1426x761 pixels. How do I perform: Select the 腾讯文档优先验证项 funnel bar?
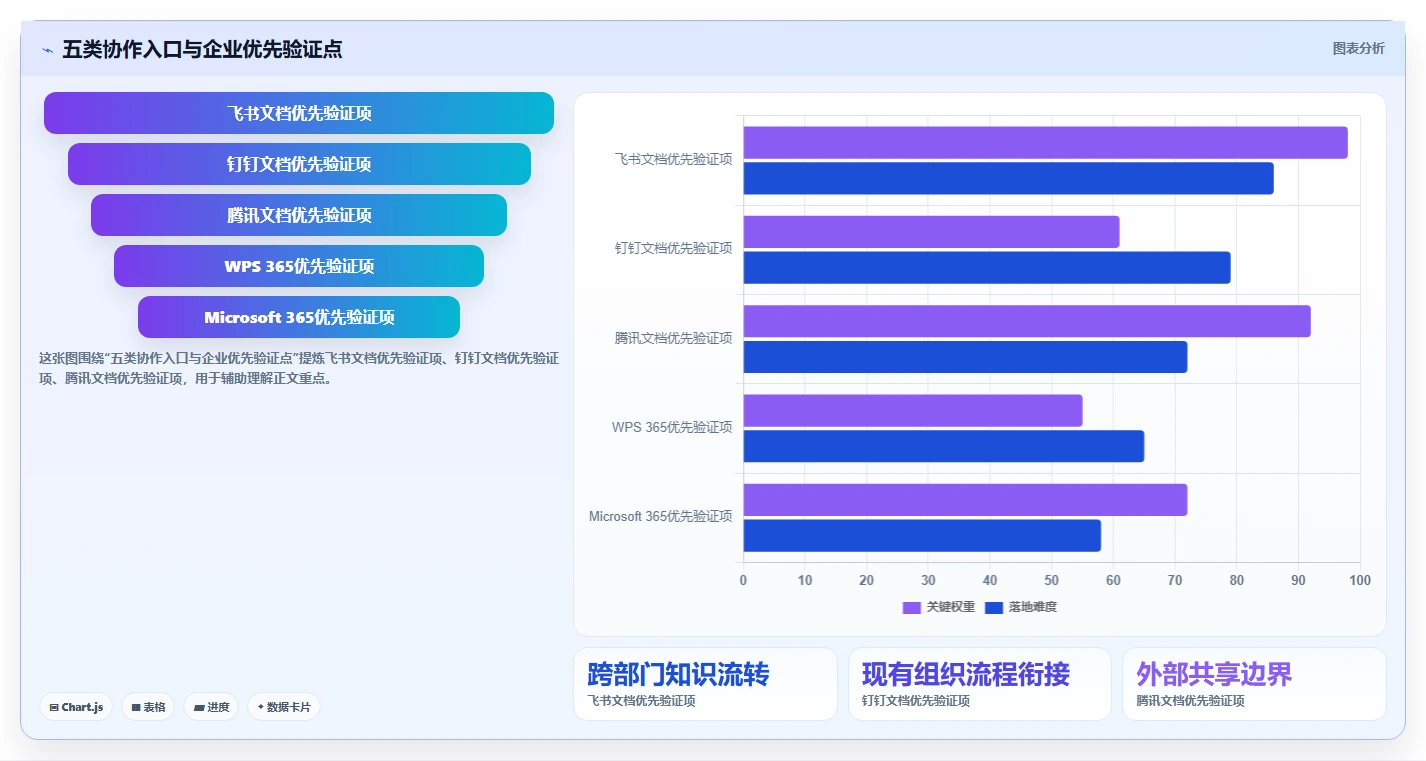tap(299, 215)
